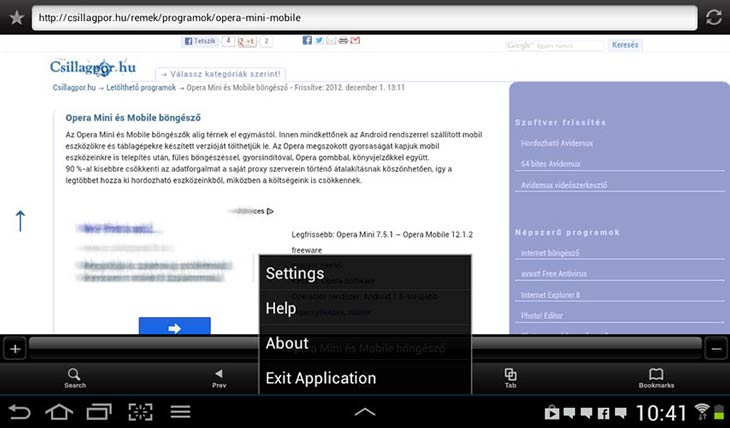Click the blue right-arrow button
The image size is (730, 428).
pos(175,326)
